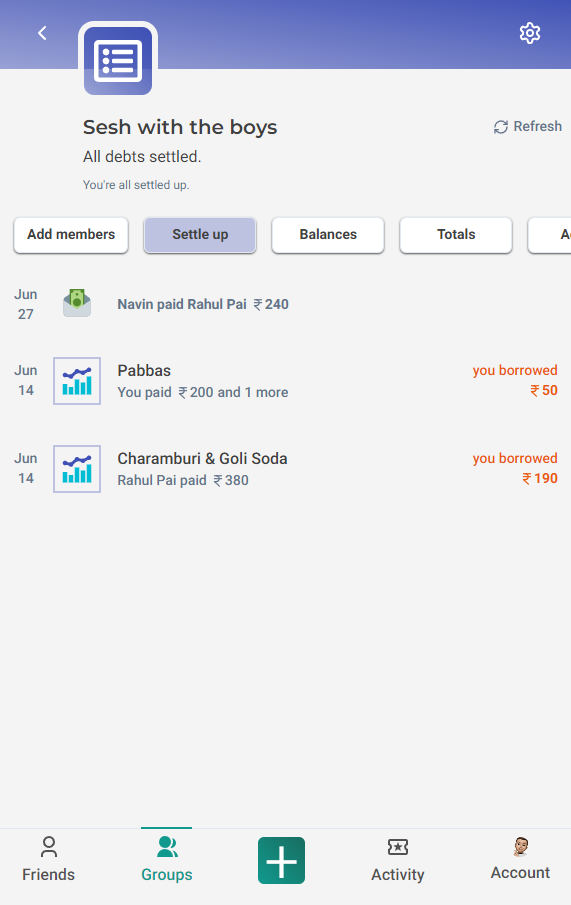
Task: Click the Refresh circular arrows icon
Action: coord(501,127)
